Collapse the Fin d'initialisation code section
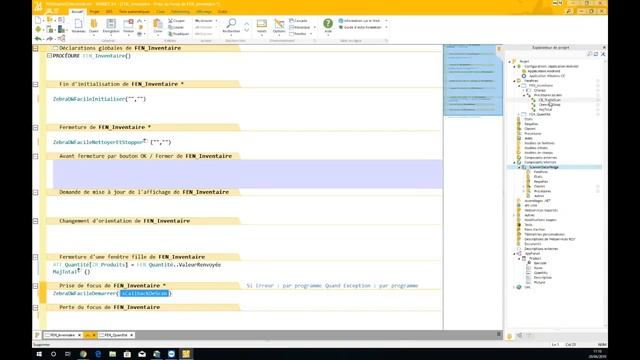Viewport: 640px width, 360px height. (x=36, y=84)
